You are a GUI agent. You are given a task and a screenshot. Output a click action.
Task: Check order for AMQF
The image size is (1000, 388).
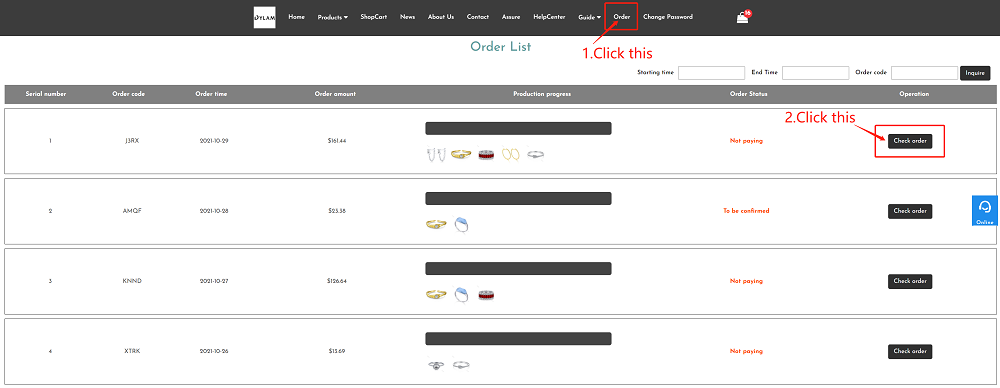pyautogui.click(x=910, y=211)
